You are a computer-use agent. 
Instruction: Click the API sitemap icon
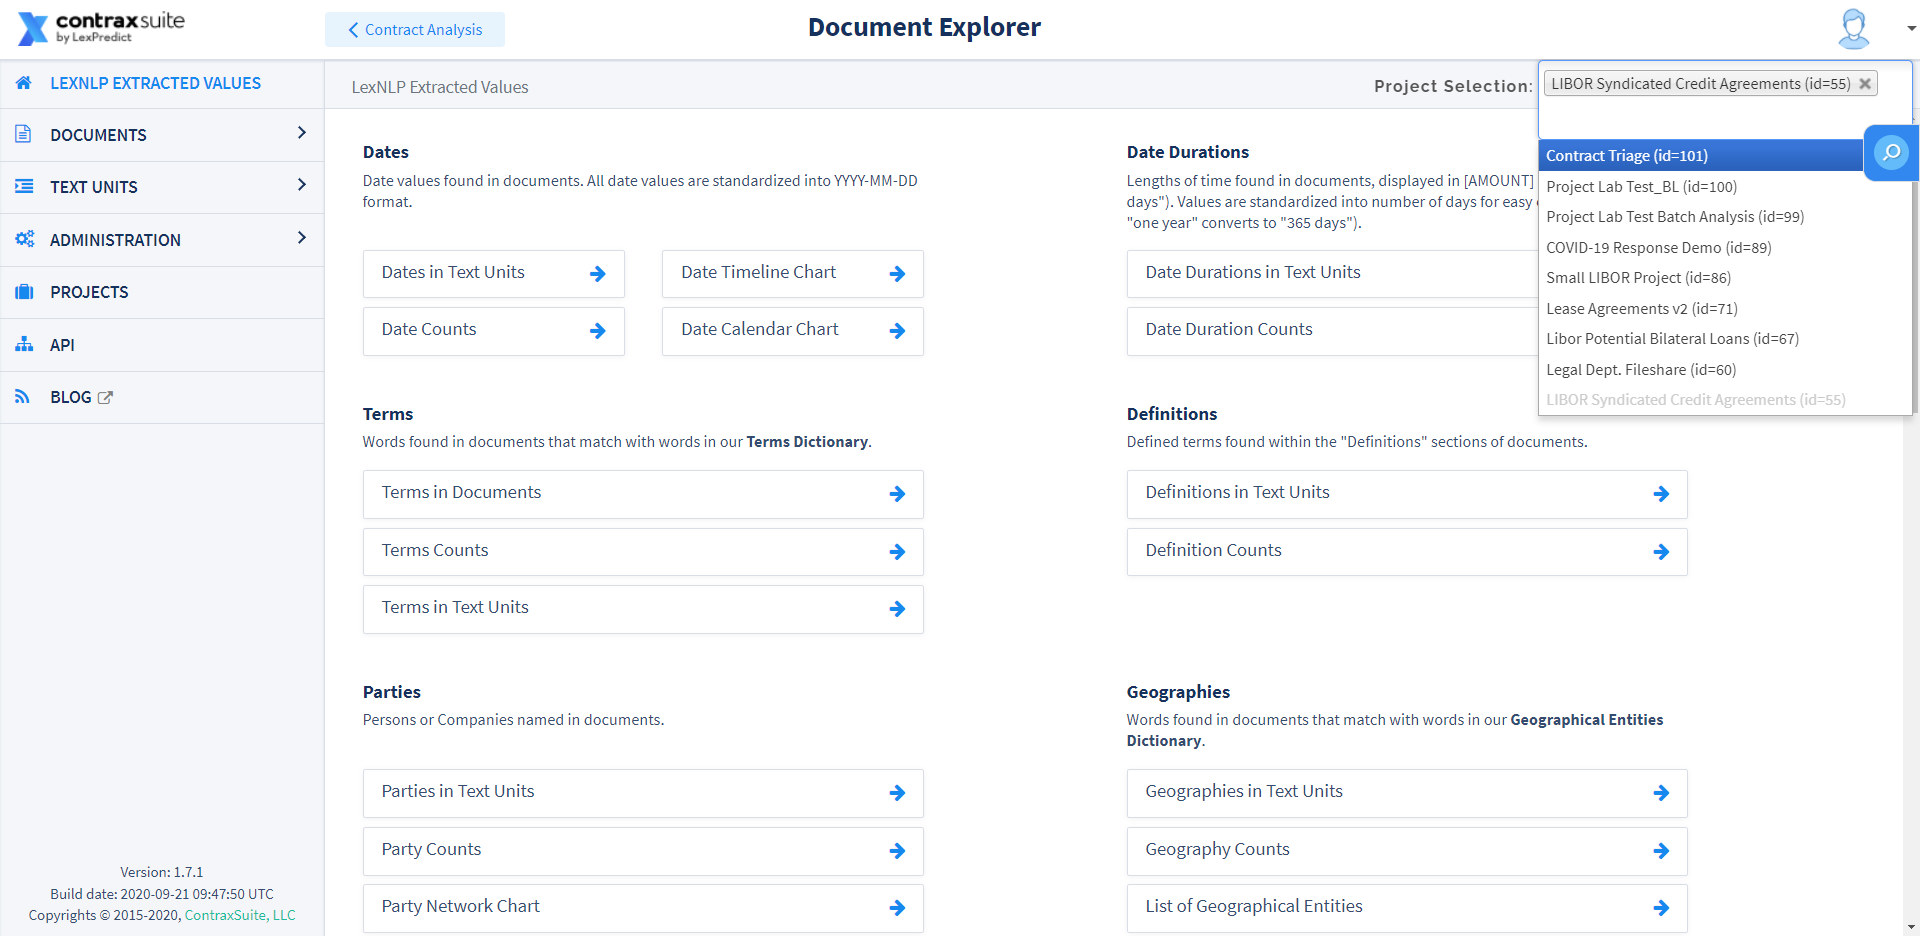tap(24, 344)
